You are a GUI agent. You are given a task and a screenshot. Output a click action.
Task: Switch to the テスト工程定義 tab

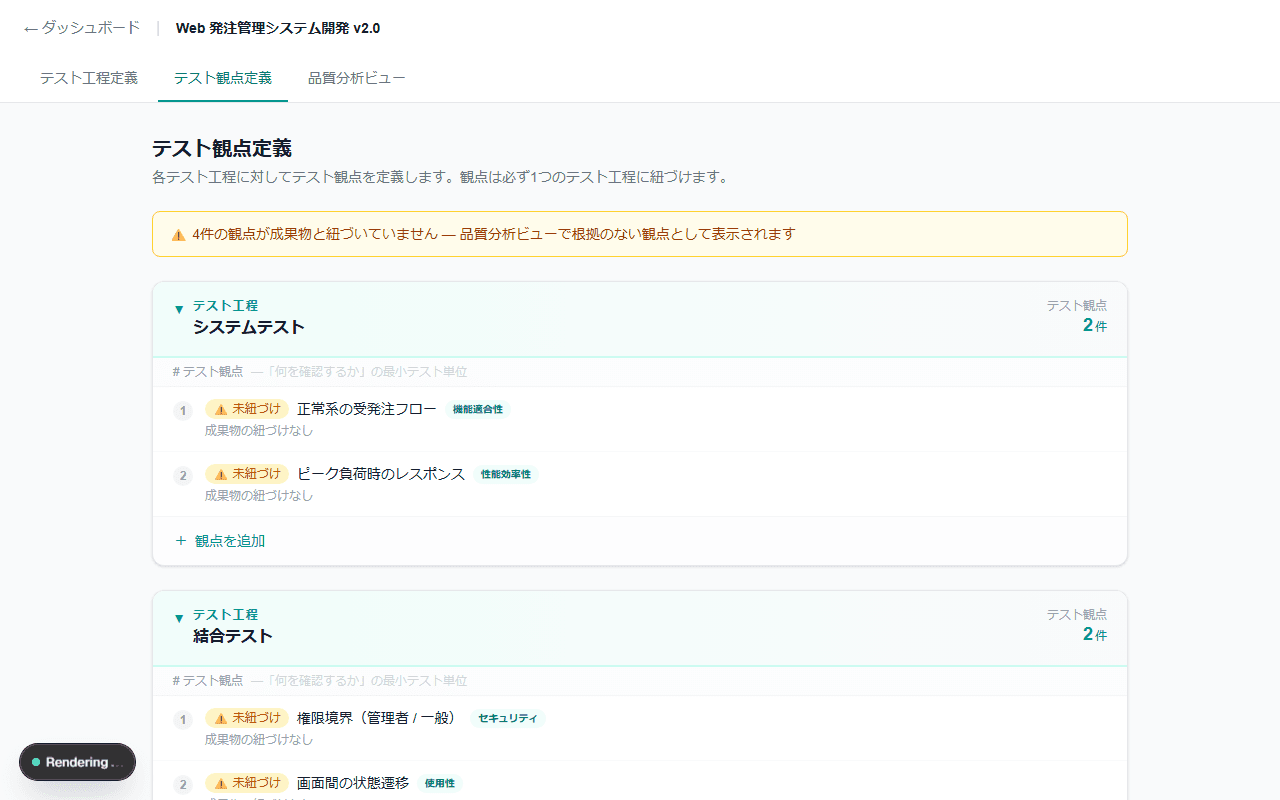[89, 77]
